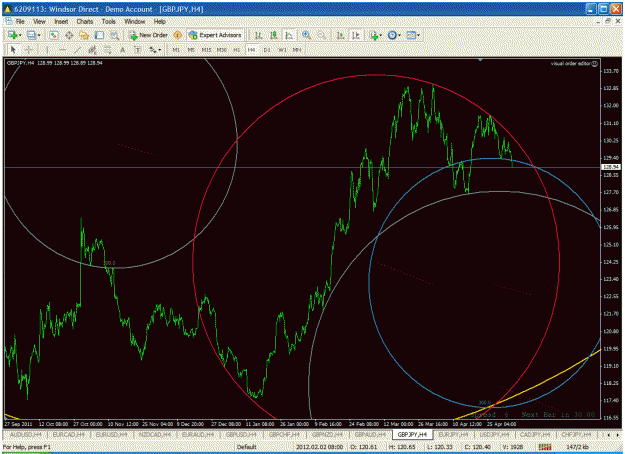Select the vertical line drawing tool

[x=47, y=50]
